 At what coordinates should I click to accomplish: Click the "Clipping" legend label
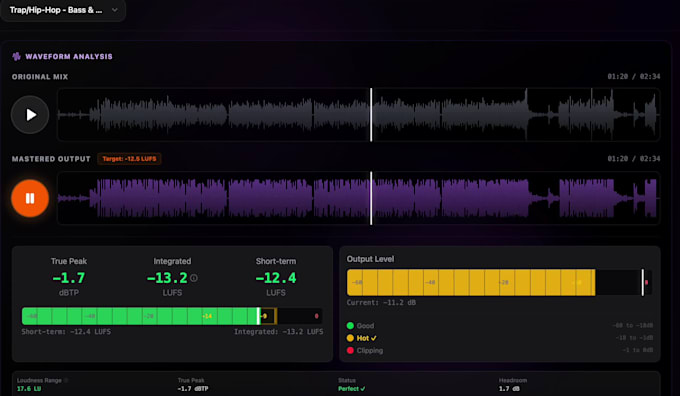coord(369,350)
